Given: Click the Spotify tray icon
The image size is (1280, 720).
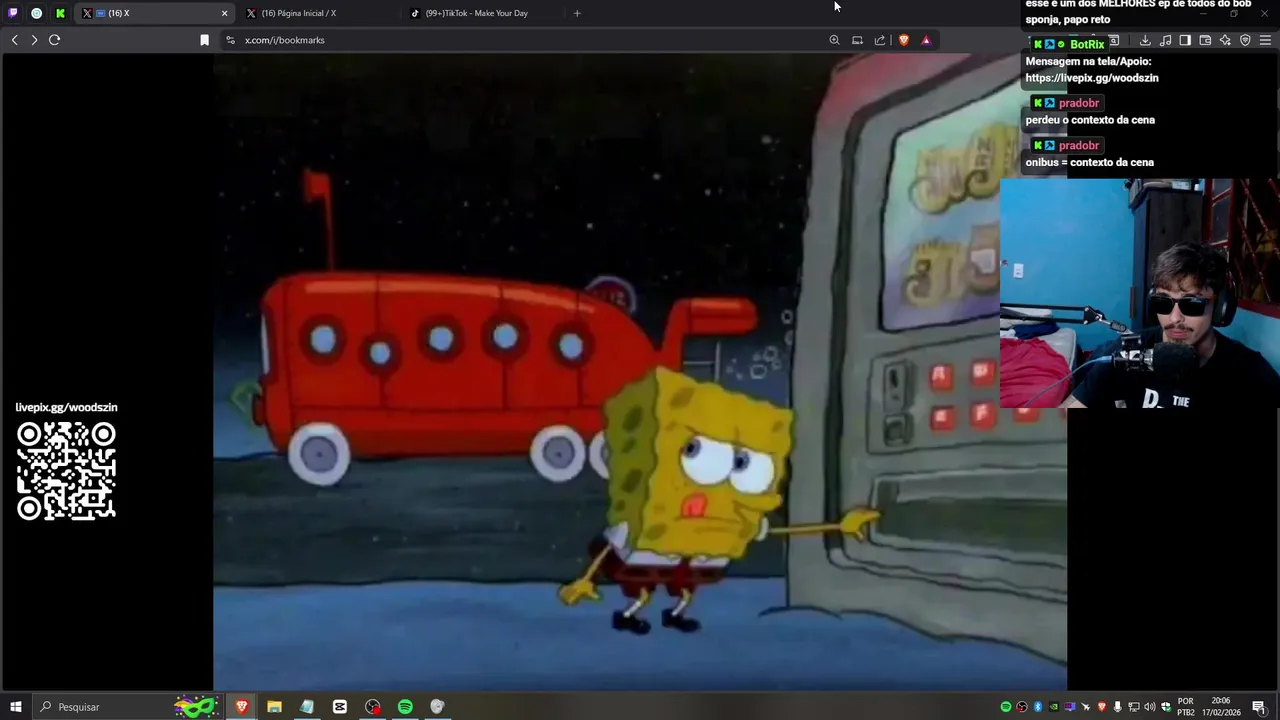Looking at the screenshot, I should pyautogui.click(x=1006, y=707).
